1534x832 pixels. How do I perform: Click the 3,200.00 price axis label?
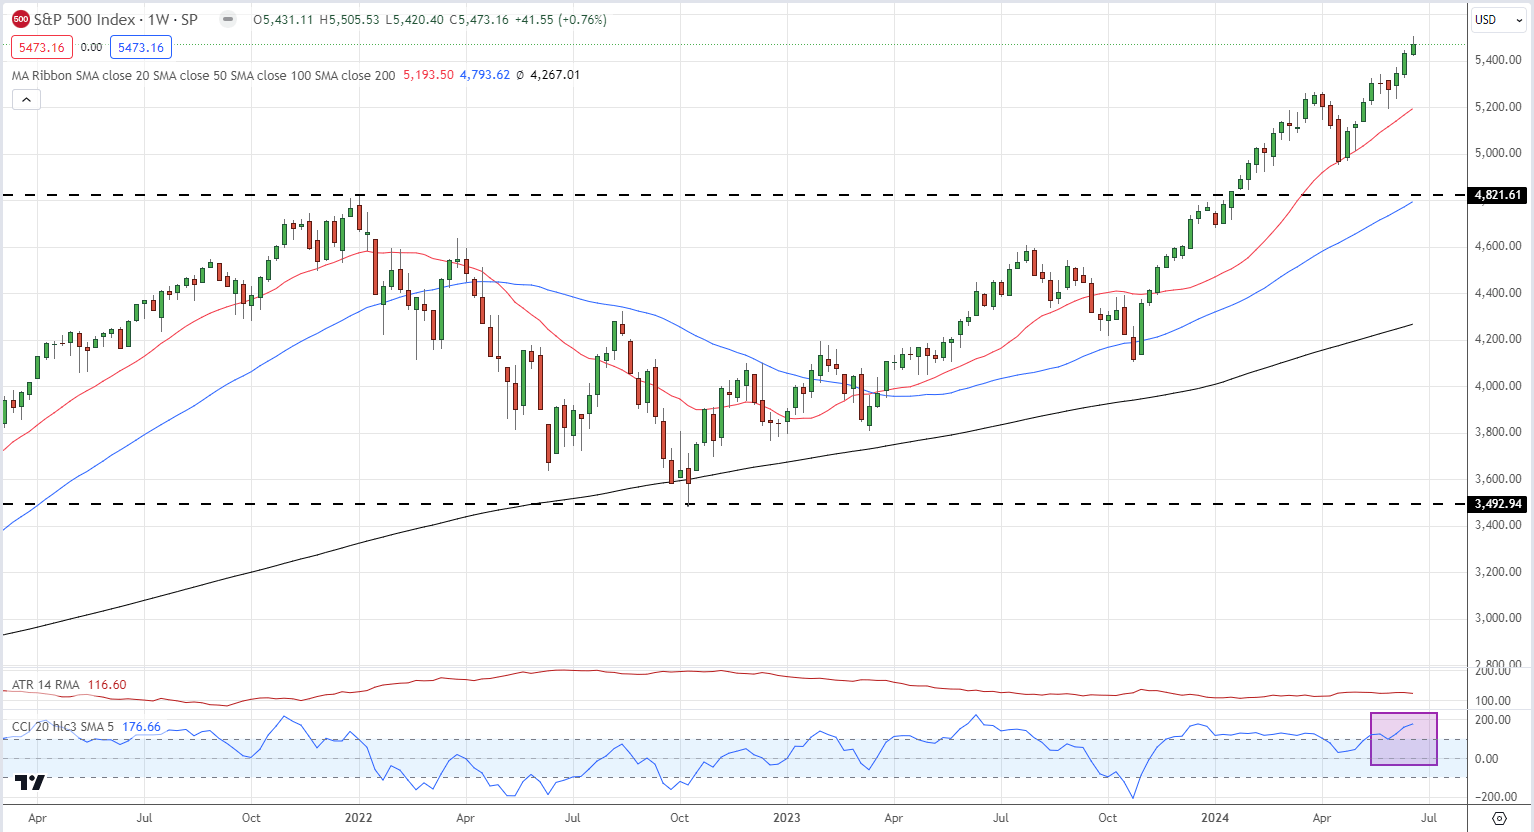pos(1498,572)
